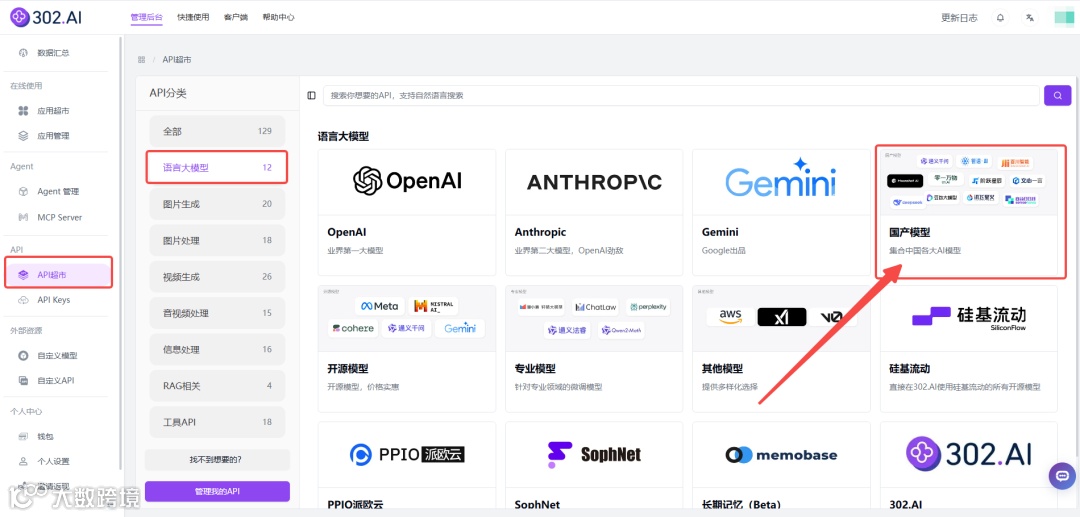The height and width of the screenshot is (517, 1080).
Task: Click the 开源模型，价格实惠 description
Action: tap(363, 387)
